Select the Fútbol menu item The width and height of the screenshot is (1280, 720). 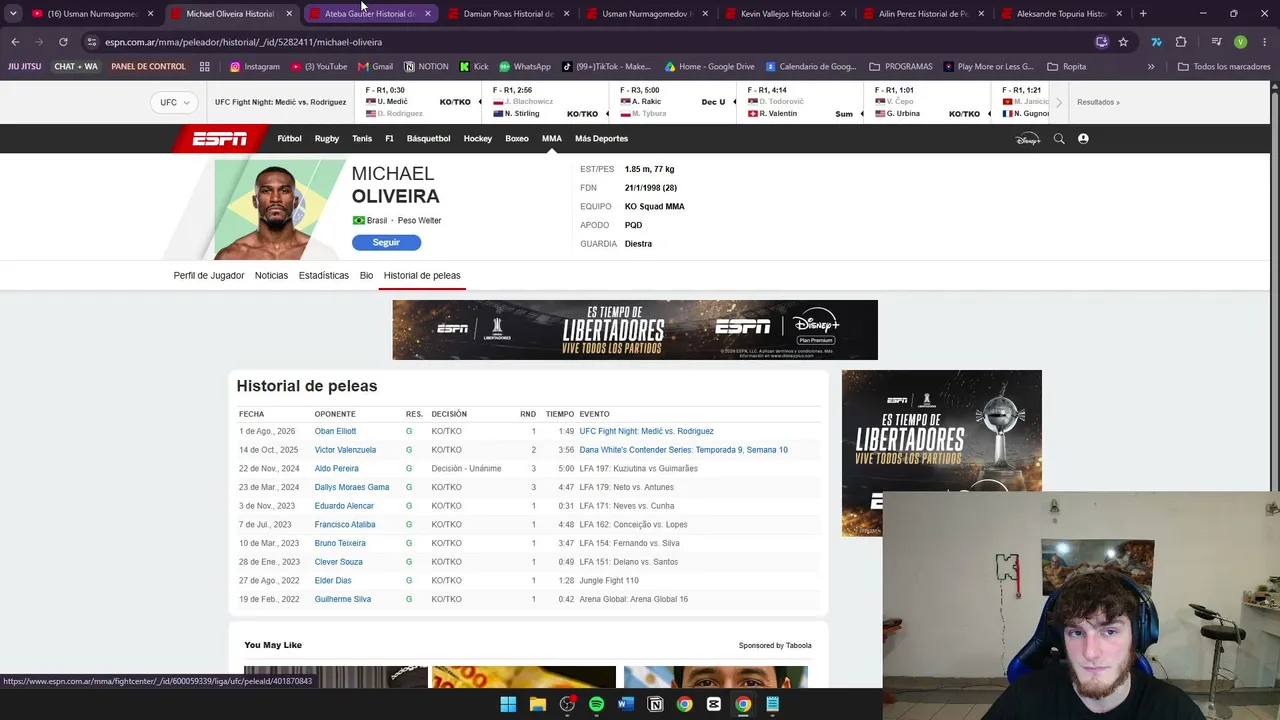tap(289, 139)
